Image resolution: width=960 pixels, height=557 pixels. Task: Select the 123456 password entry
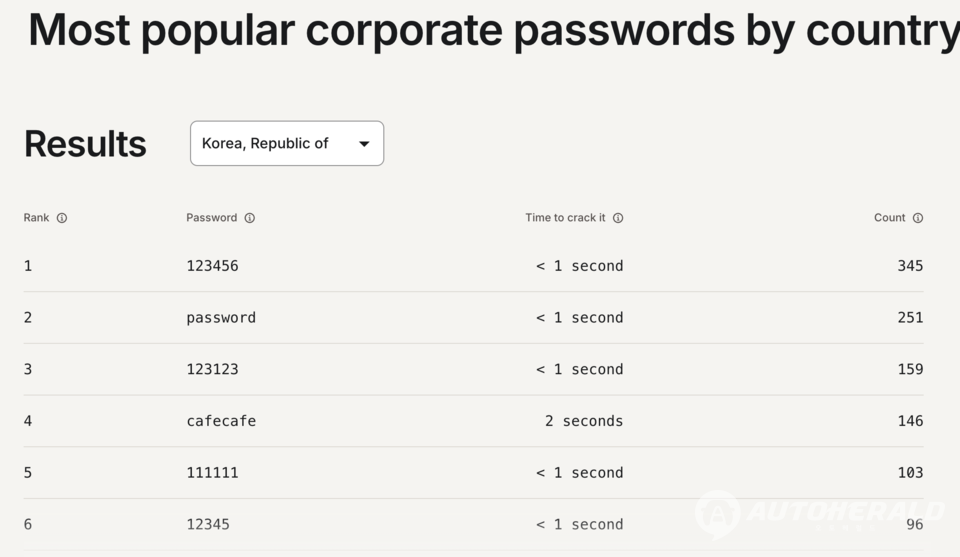(x=212, y=266)
